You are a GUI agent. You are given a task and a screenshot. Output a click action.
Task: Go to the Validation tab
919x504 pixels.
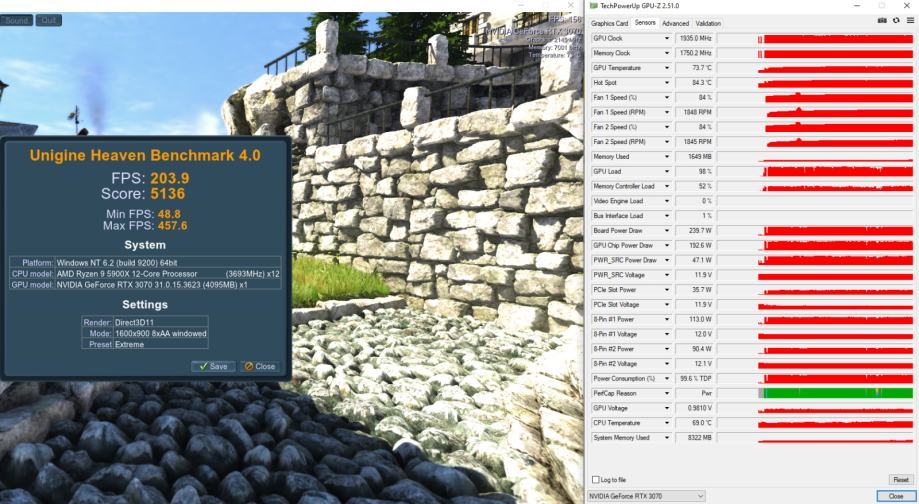point(708,23)
